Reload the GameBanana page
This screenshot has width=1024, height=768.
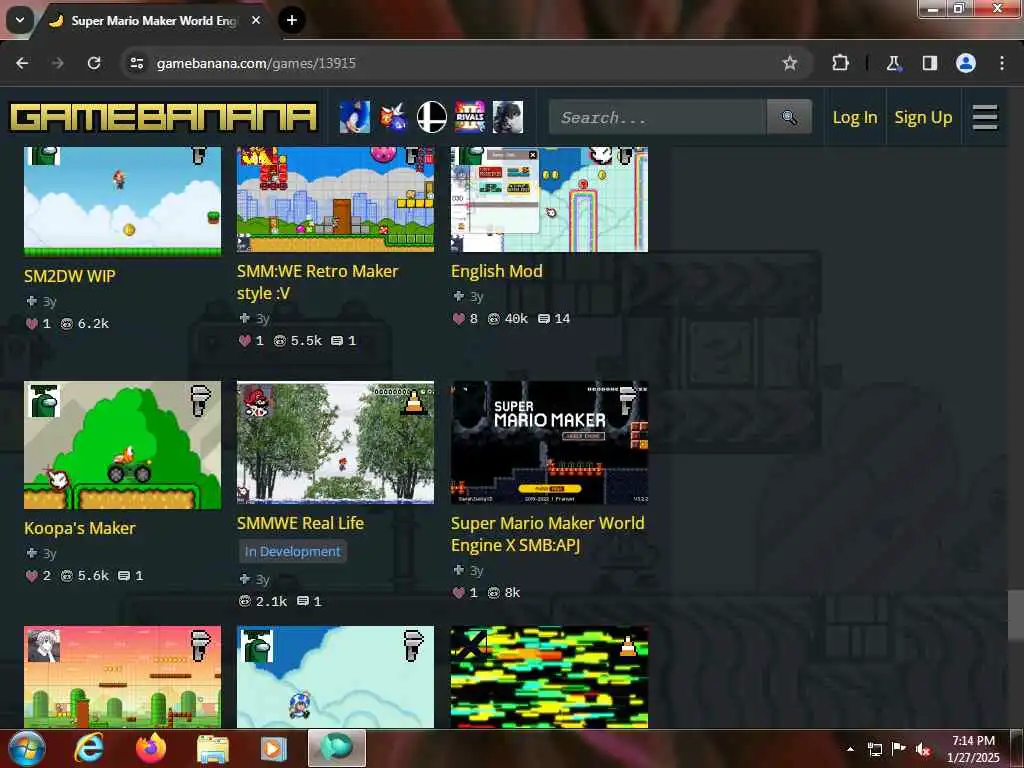click(x=94, y=63)
